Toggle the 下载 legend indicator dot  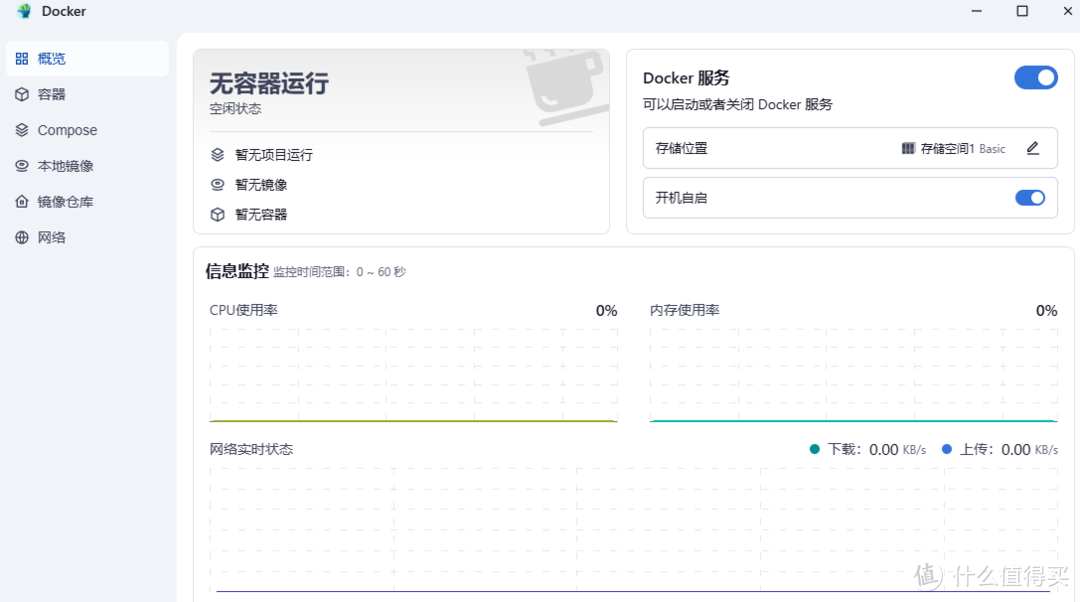pos(815,449)
